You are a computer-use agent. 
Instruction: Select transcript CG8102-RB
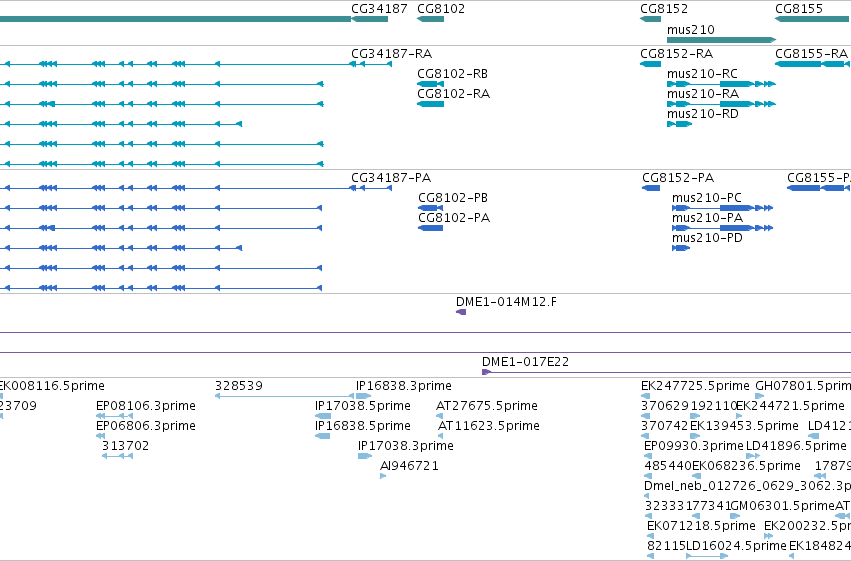click(x=430, y=84)
